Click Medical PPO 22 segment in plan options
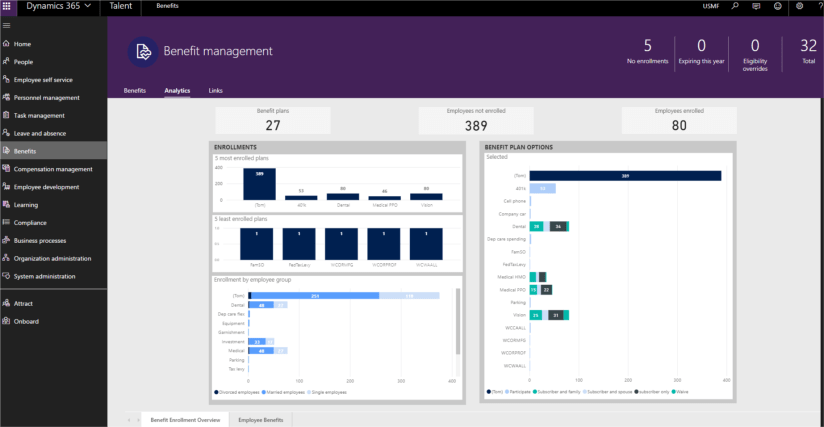 pyautogui.click(x=546, y=290)
